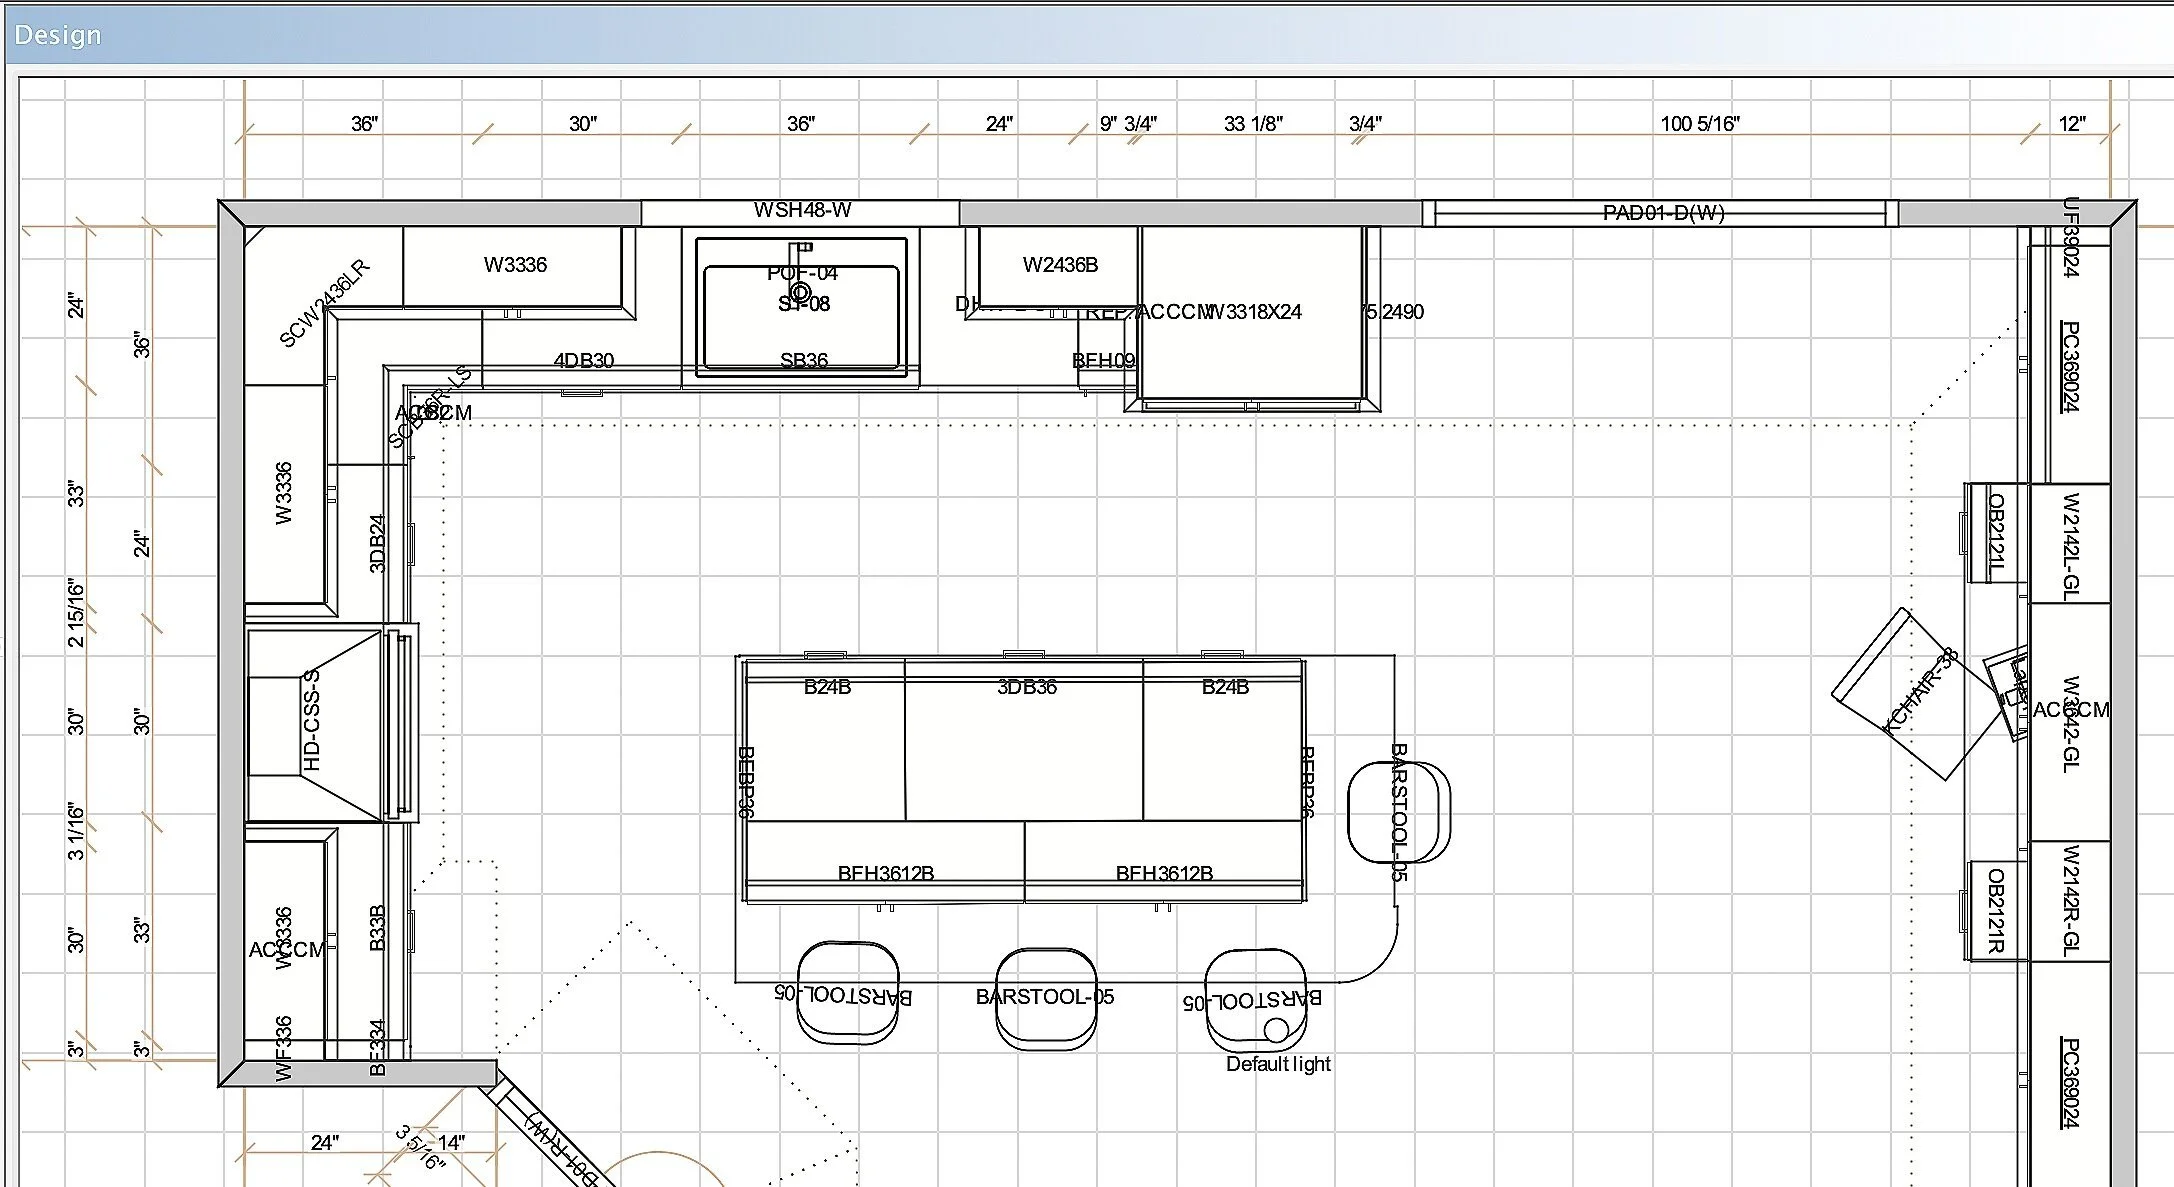Select the W2142R-GL glass wall cabinet

[2070, 900]
